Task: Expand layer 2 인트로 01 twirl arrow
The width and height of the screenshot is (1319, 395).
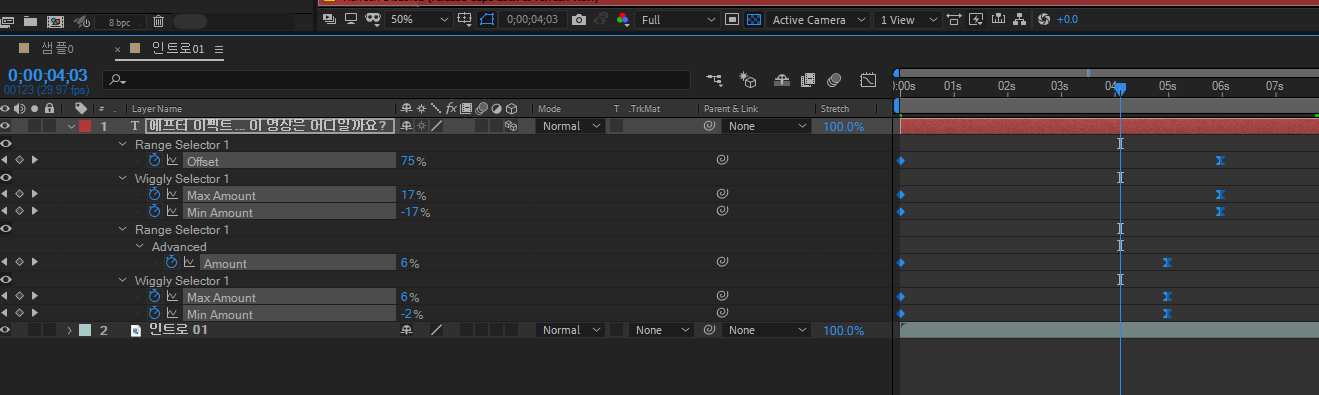Action: [70, 330]
